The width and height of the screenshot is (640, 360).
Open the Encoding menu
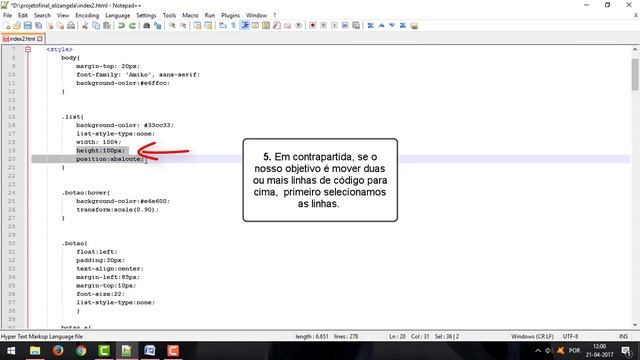[87, 15]
